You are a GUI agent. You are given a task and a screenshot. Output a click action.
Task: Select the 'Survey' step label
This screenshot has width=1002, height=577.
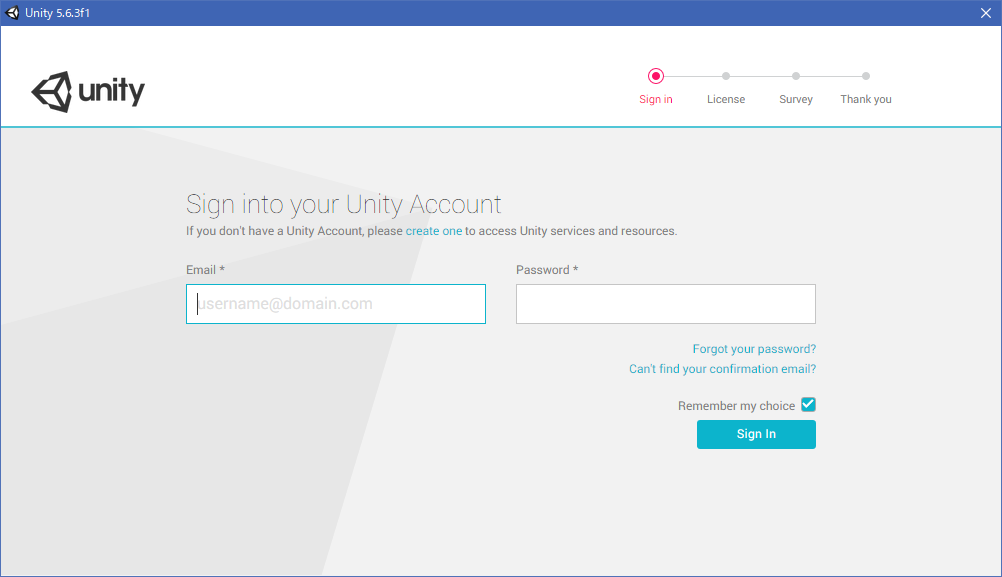(x=796, y=99)
